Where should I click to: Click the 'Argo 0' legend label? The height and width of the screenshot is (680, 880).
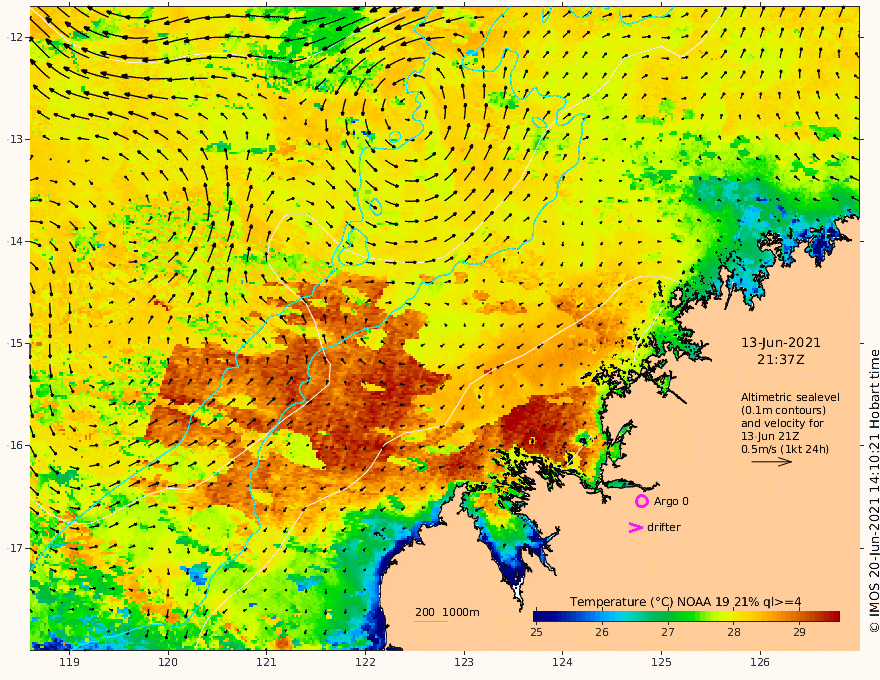tap(671, 501)
